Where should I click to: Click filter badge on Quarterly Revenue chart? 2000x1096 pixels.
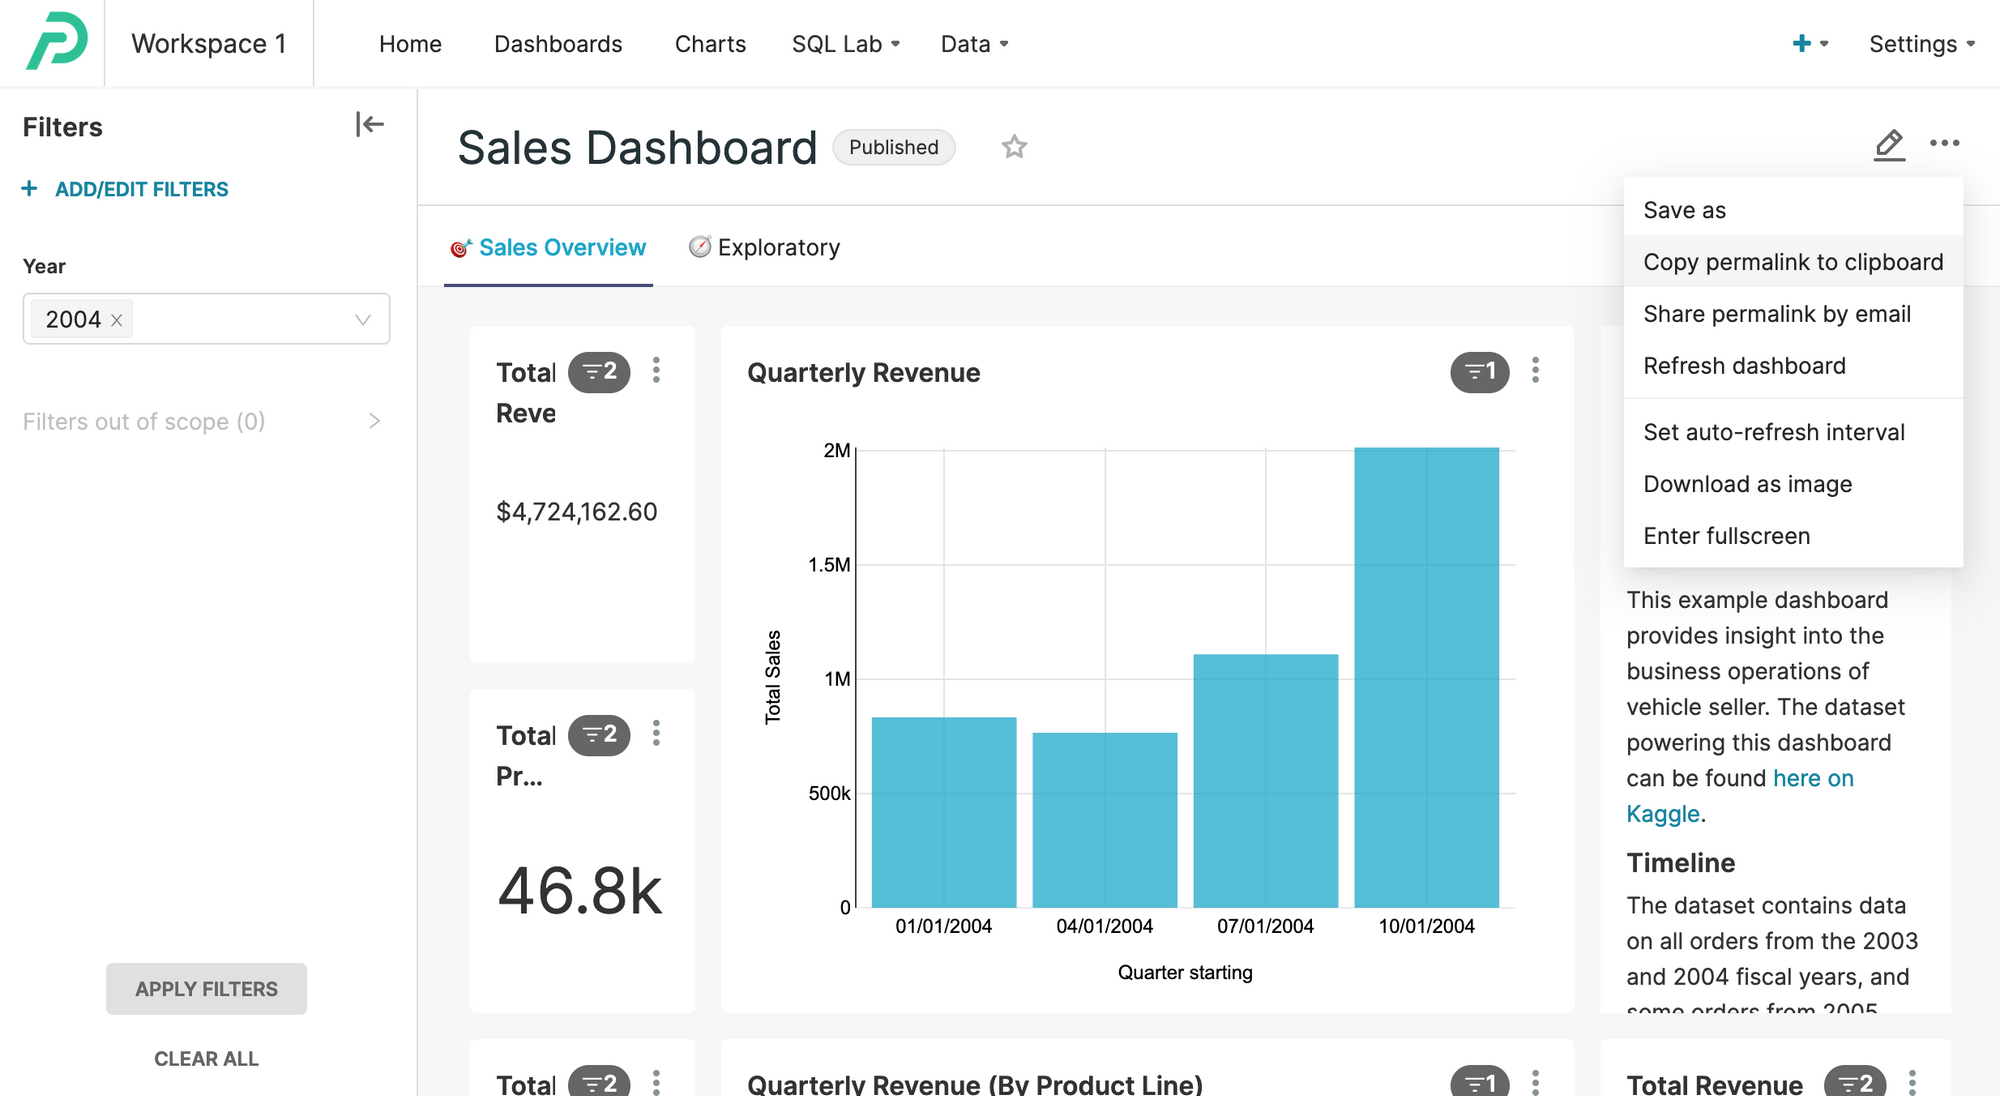(x=1479, y=372)
